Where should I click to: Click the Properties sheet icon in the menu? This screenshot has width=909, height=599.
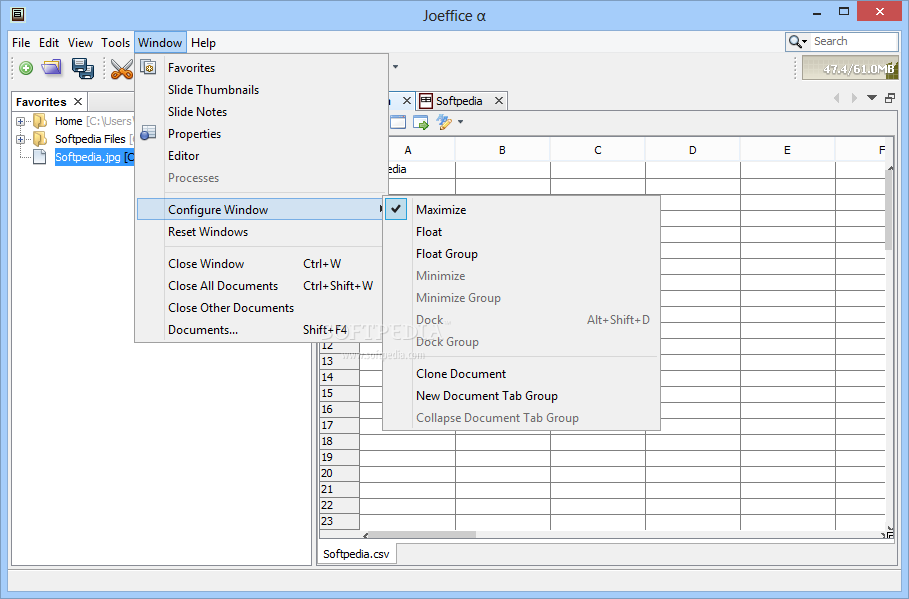pyautogui.click(x=148, y=133)
